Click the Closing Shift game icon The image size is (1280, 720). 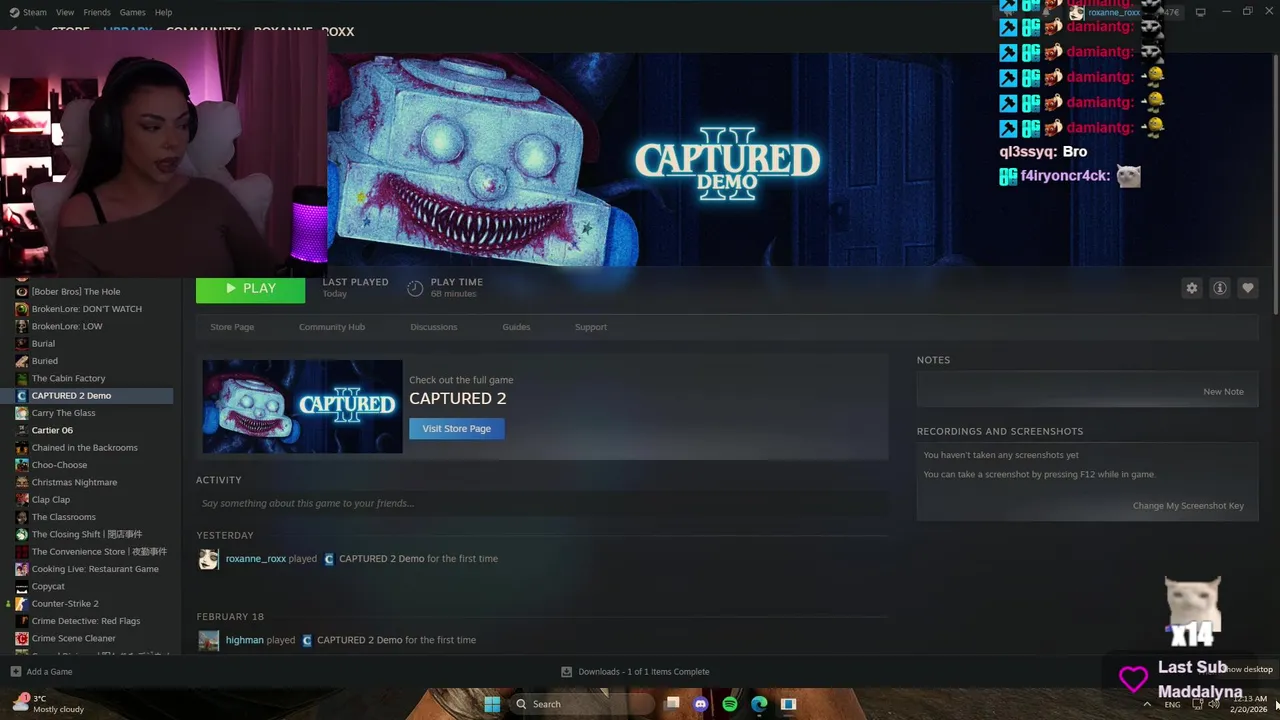point(22,534)
